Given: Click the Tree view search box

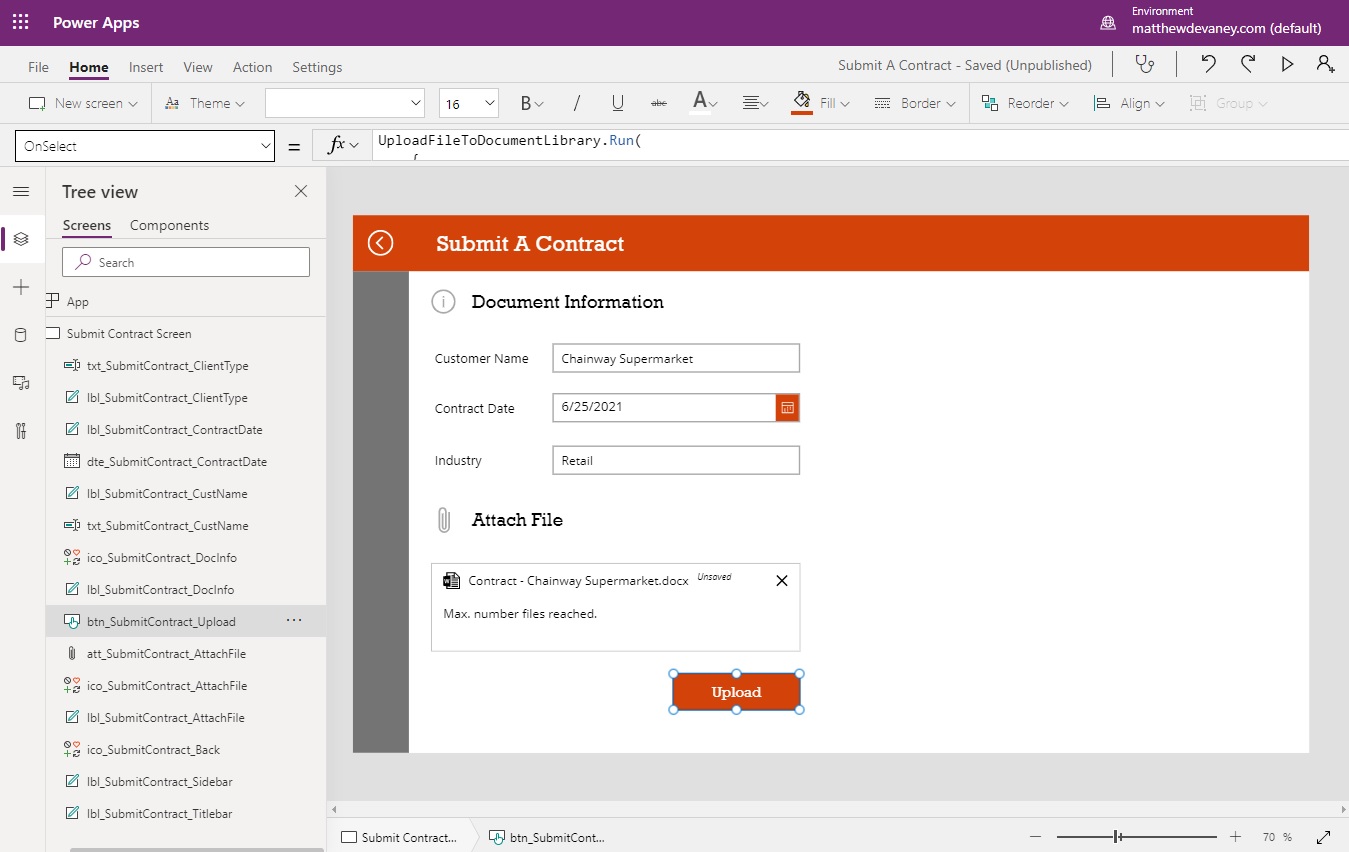Looking at the screenshot, I should pyautogui.click(x=186, y=261).
